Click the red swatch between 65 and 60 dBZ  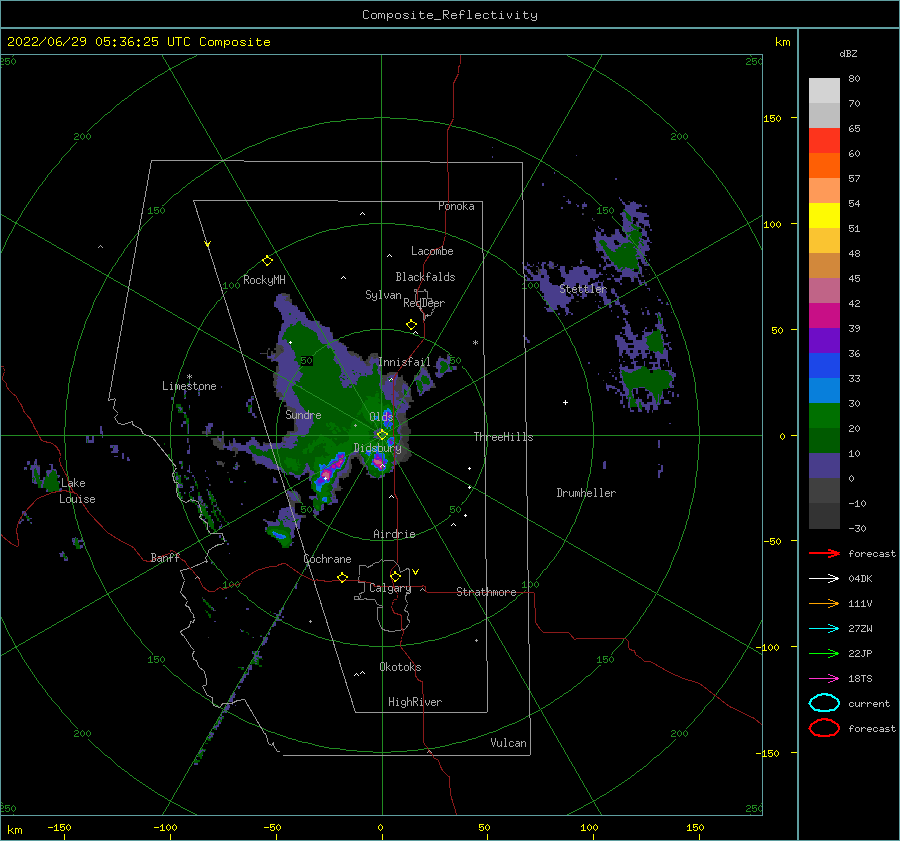click(x=824, y=141)
